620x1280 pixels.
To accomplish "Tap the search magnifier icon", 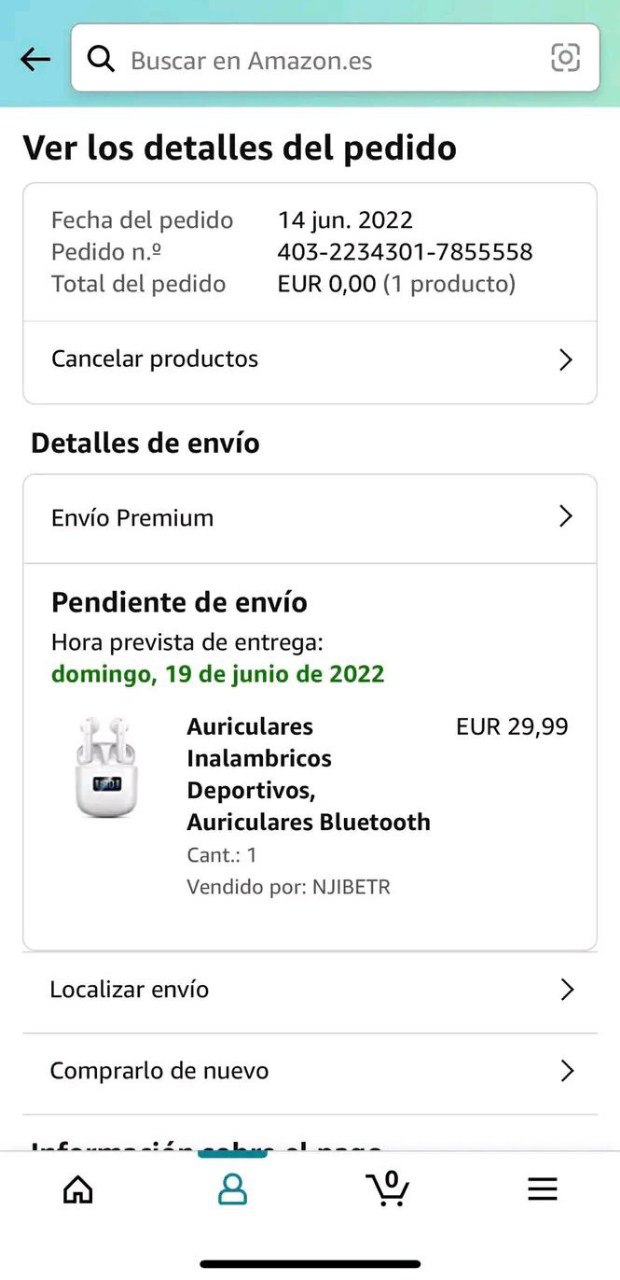I will click(x=101, y=60).
